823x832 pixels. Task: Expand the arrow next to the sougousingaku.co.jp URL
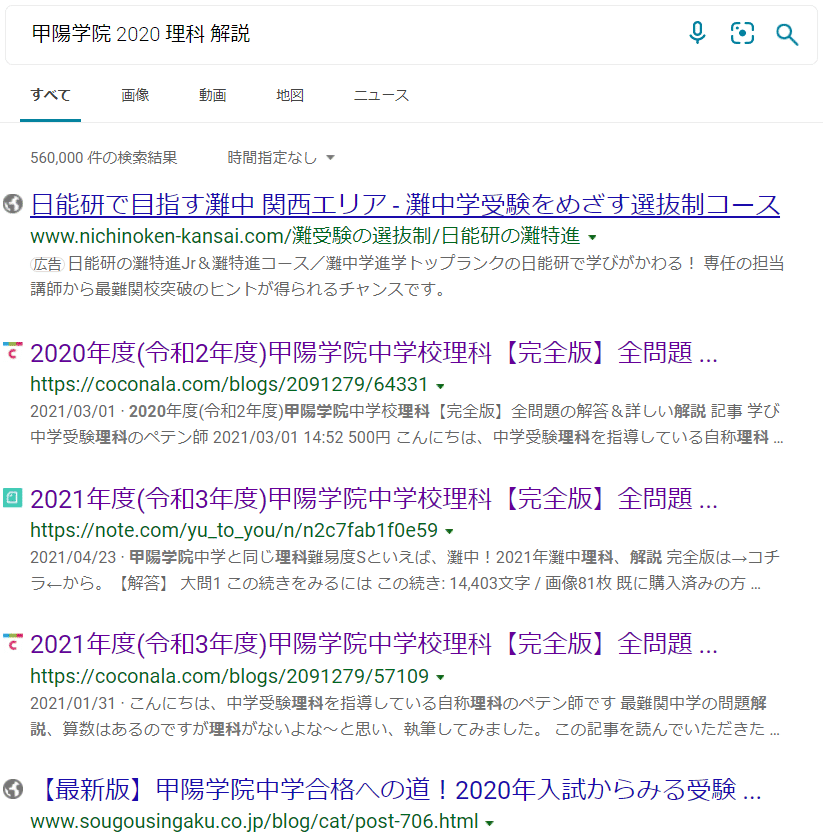[489, 823]
